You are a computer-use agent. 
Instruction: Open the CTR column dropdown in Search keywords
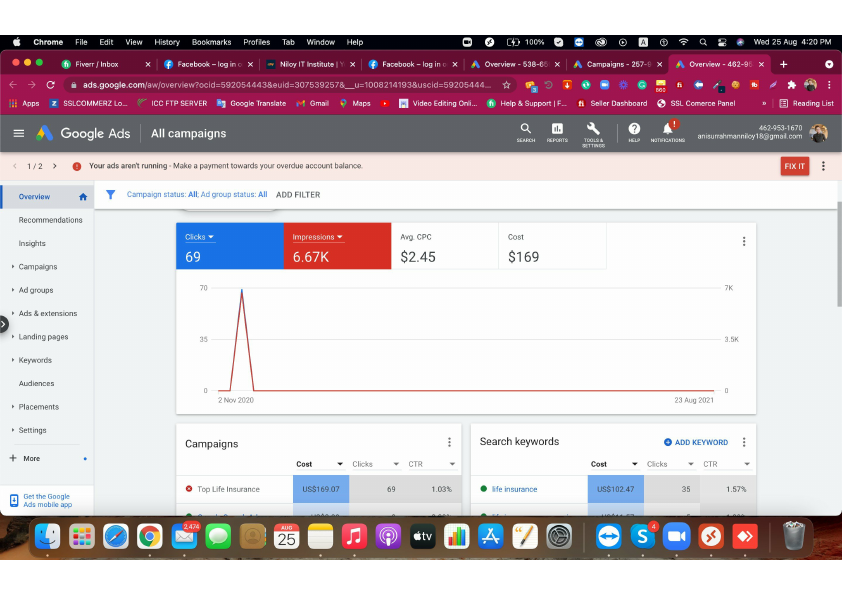tap(747, 464)
